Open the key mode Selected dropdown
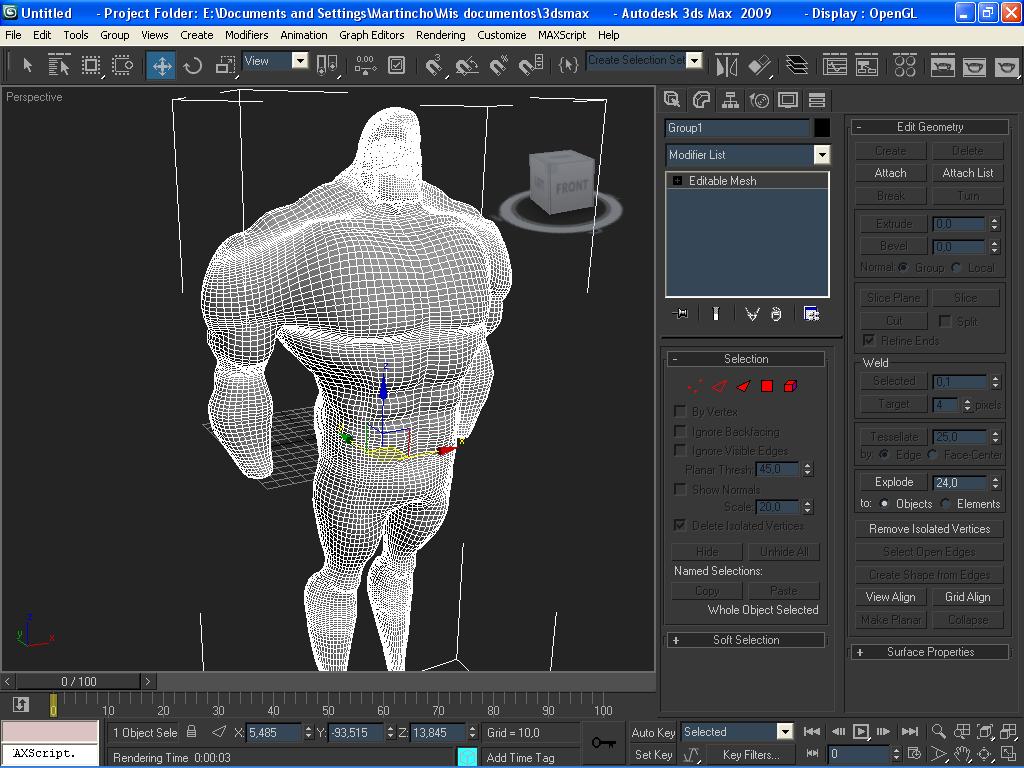1024x768 pixels. (785, 731)
